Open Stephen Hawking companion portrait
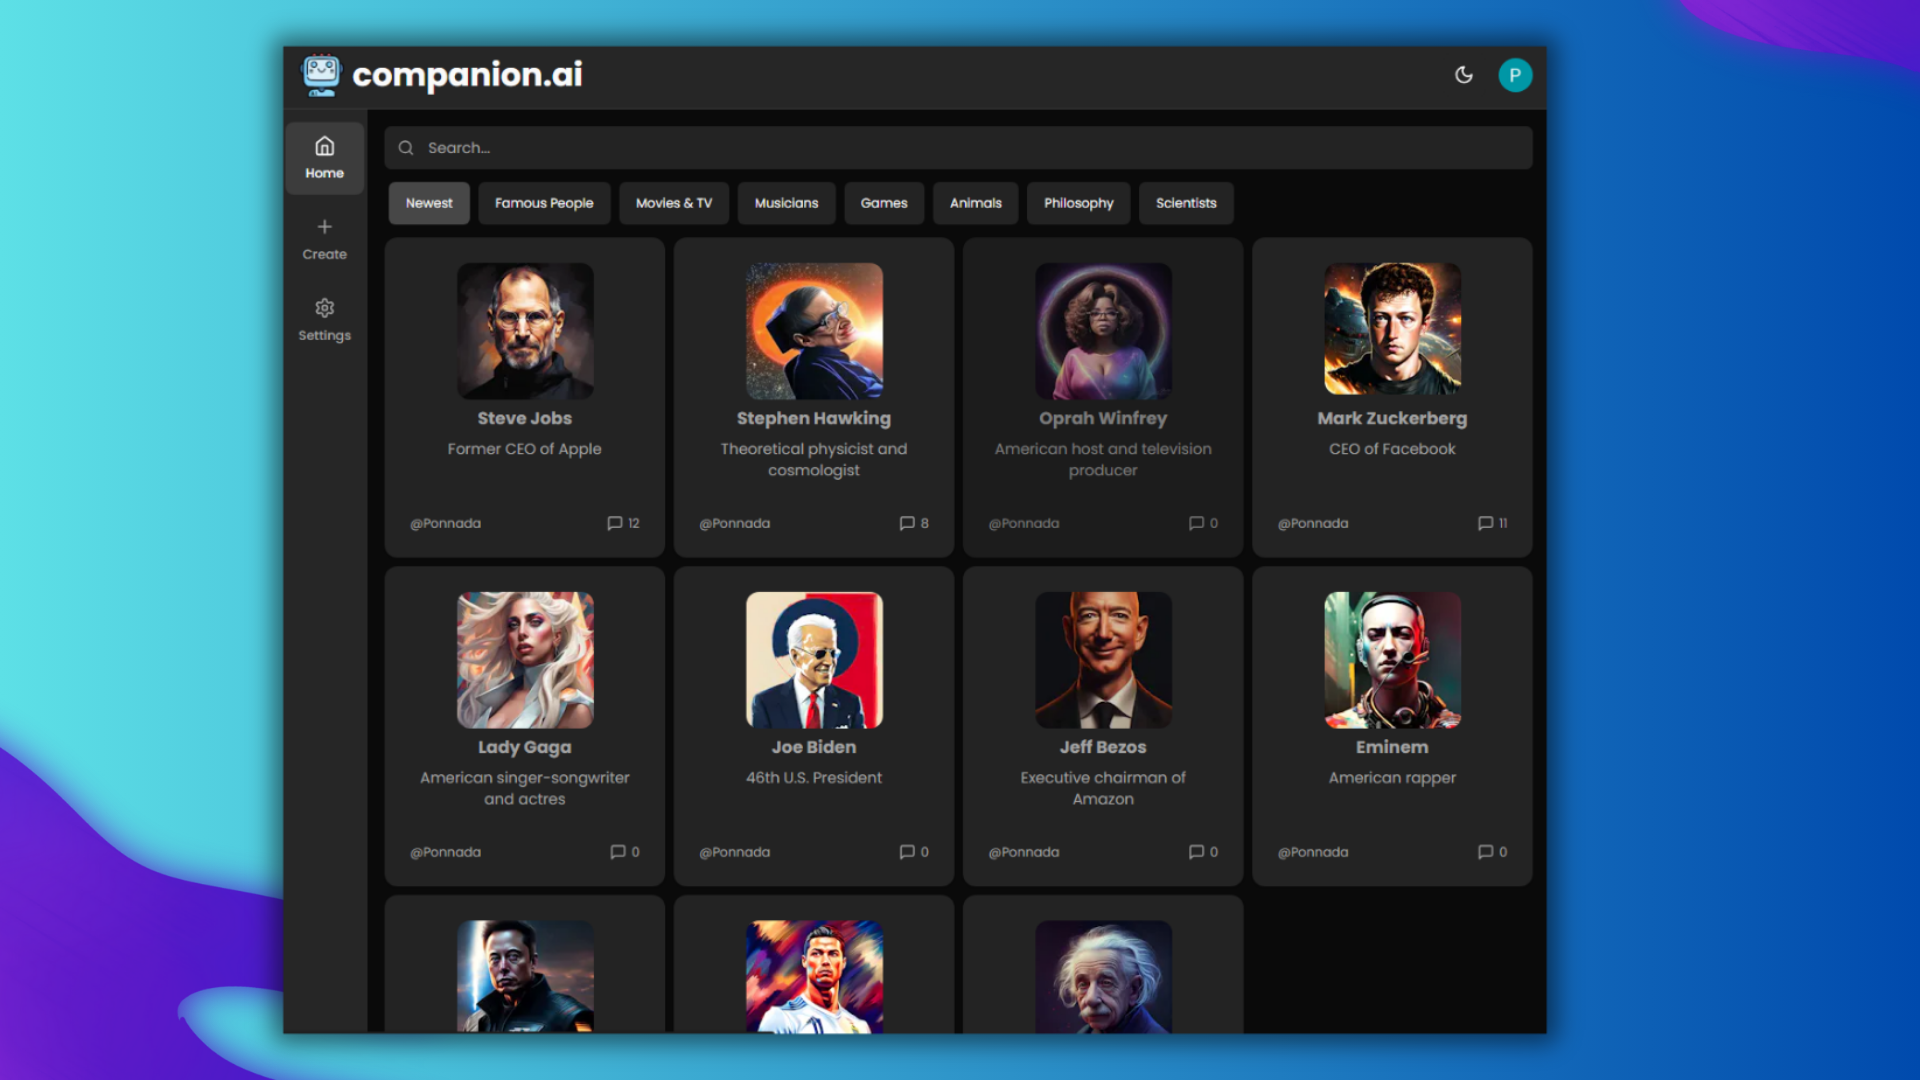Viewport: 1920px width, 1080px height. tap(814, 331)
